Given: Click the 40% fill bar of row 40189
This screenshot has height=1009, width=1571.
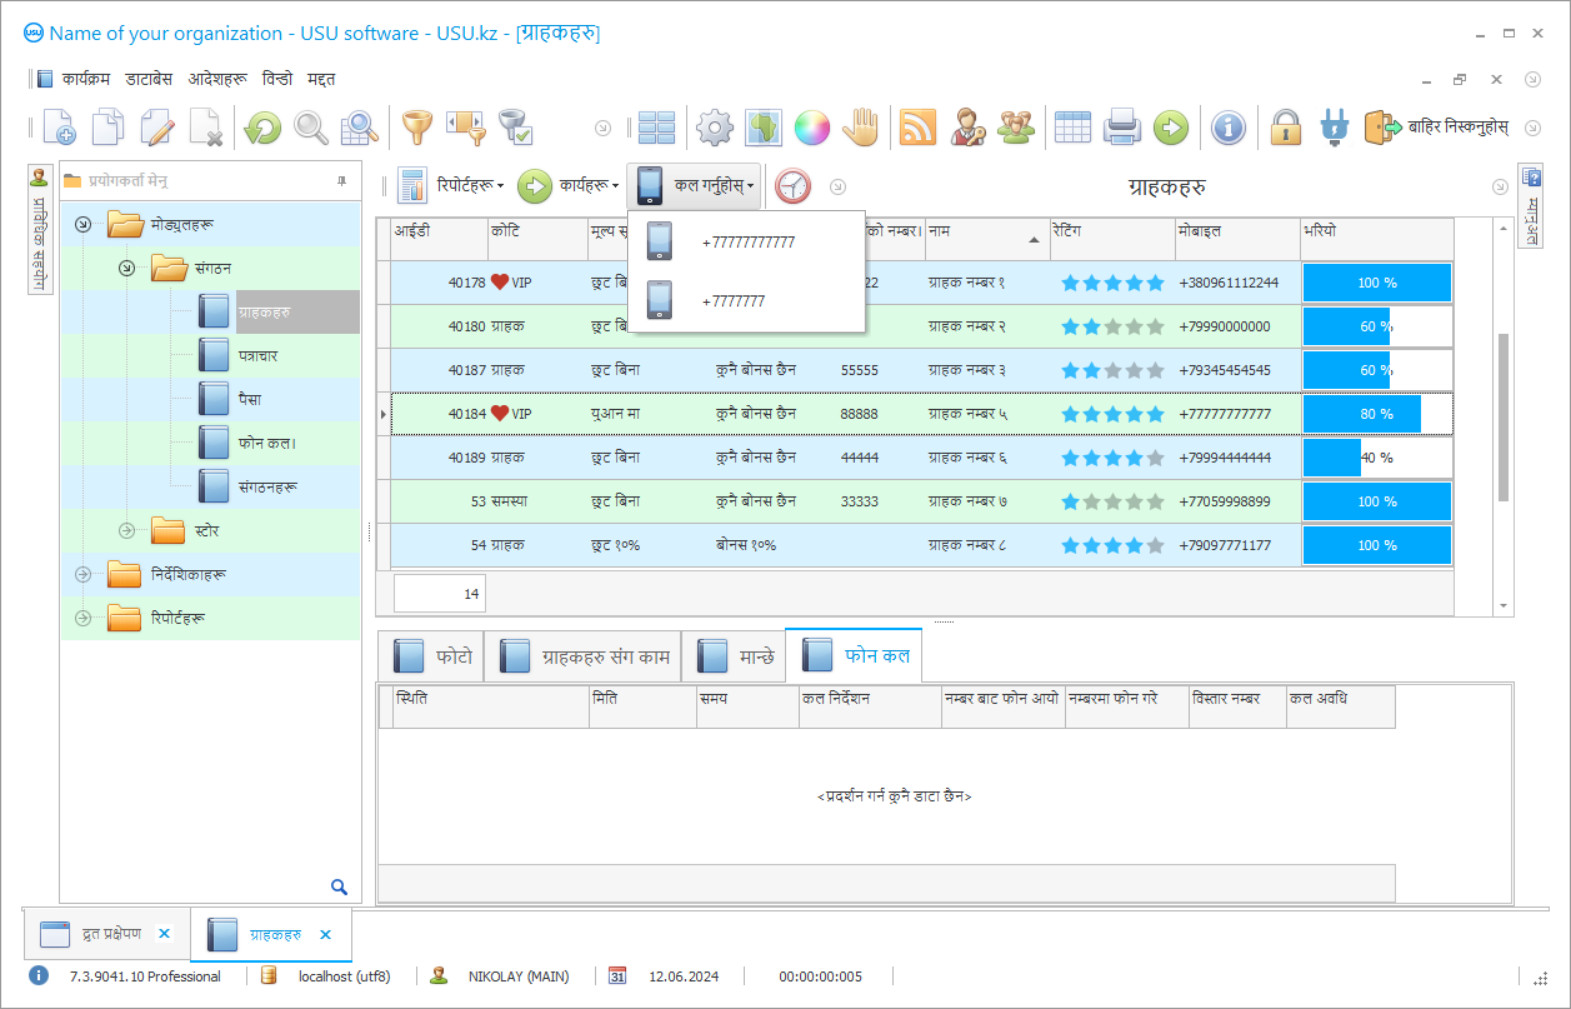Looking at the screenshot, I should [1377, 457].
